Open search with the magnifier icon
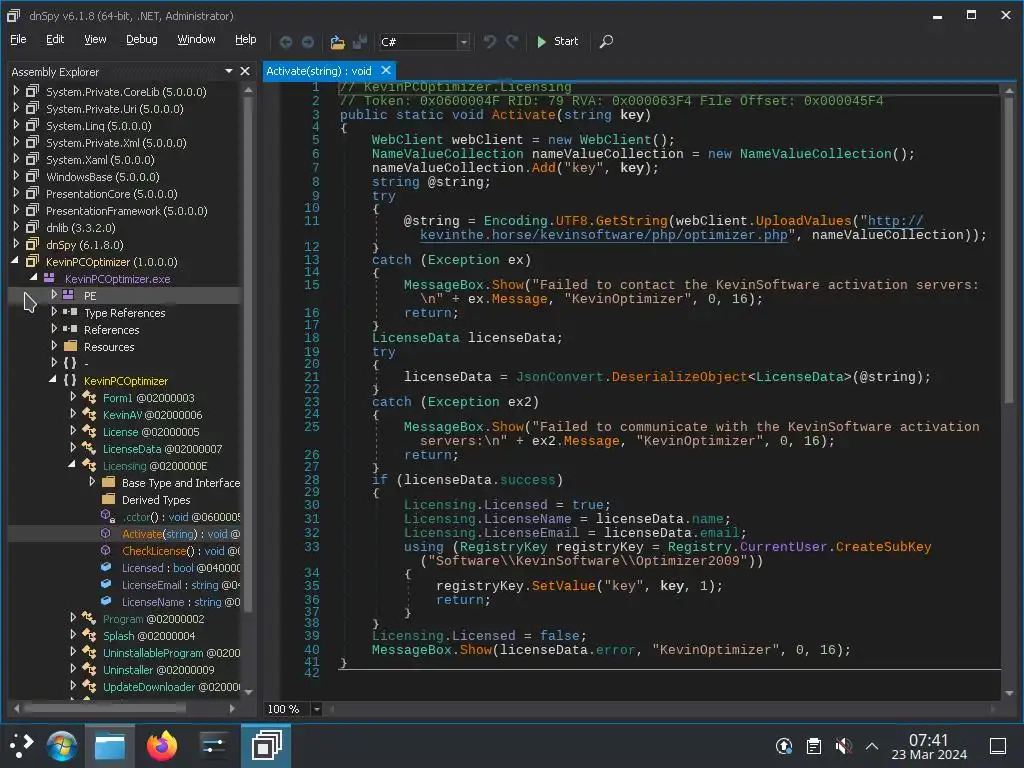This screenshot has height=768, width=1024. (606, 42)
